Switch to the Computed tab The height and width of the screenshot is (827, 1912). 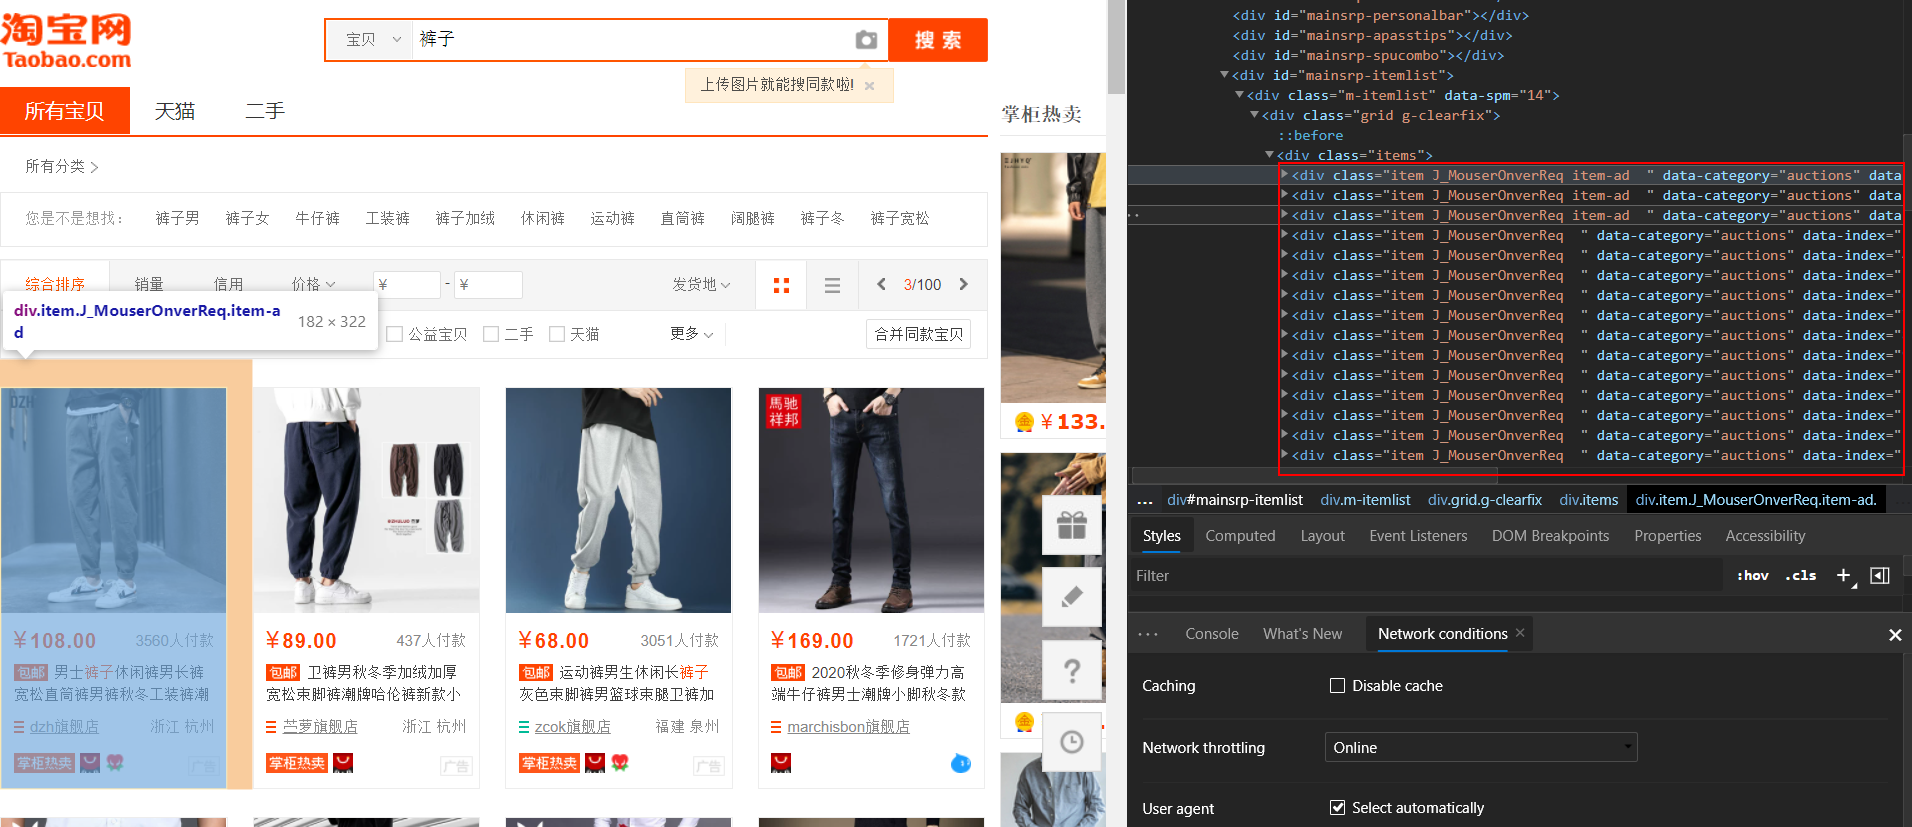click(x=1240, y=536)
